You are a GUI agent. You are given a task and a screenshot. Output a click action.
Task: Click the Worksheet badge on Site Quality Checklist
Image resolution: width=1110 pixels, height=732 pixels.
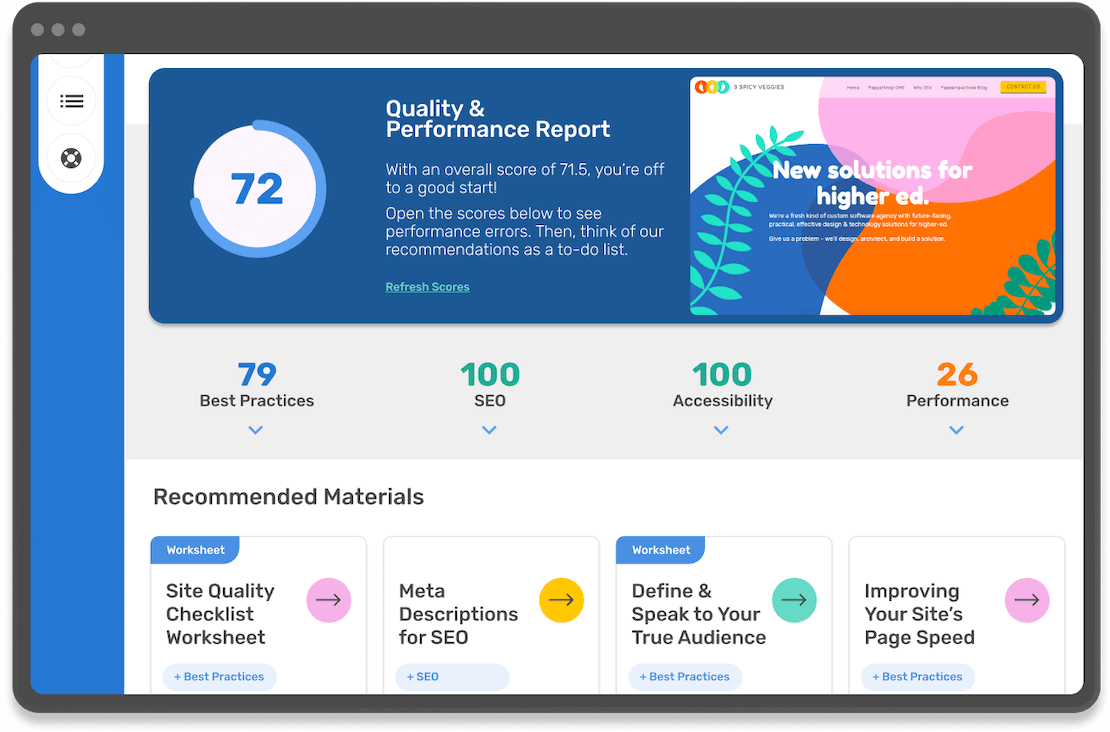click(x=196, y=549)
